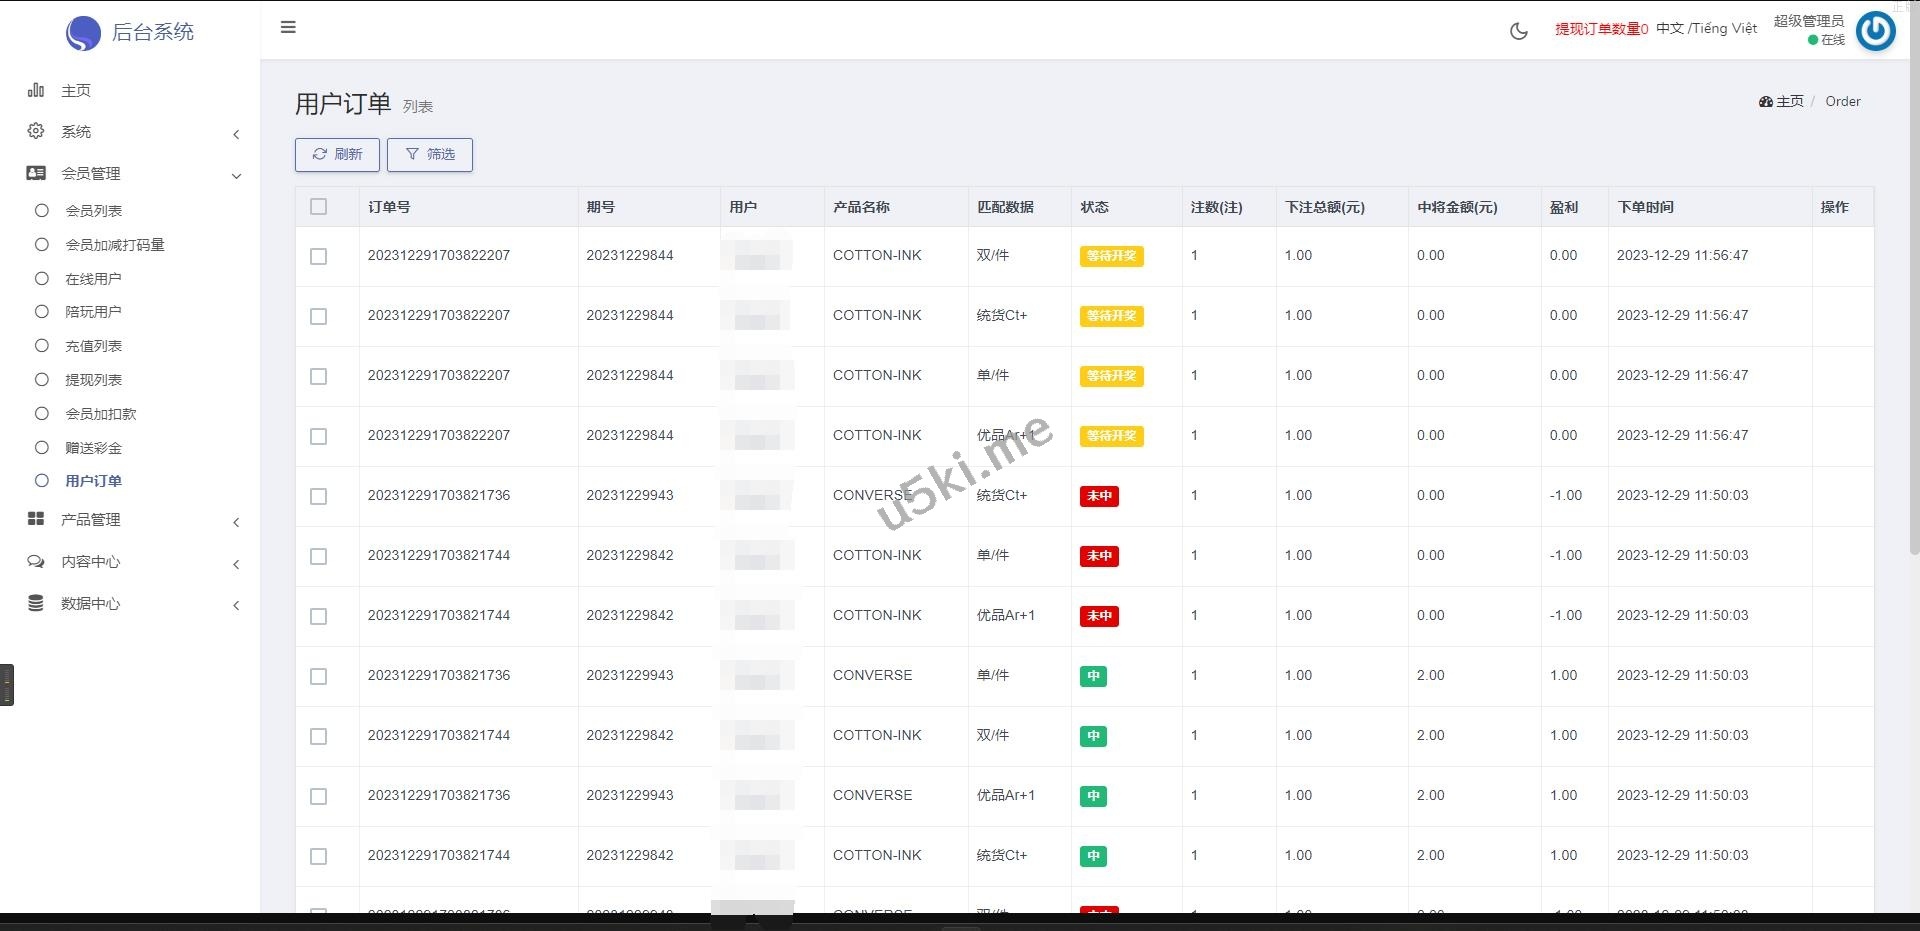Check the select-all checkbox in table header

point(318,207)
